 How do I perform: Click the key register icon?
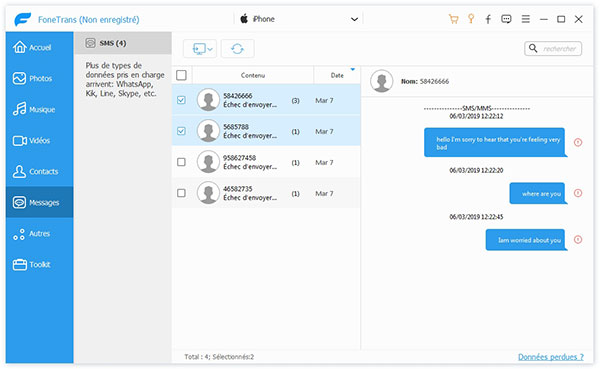point(471,19)
